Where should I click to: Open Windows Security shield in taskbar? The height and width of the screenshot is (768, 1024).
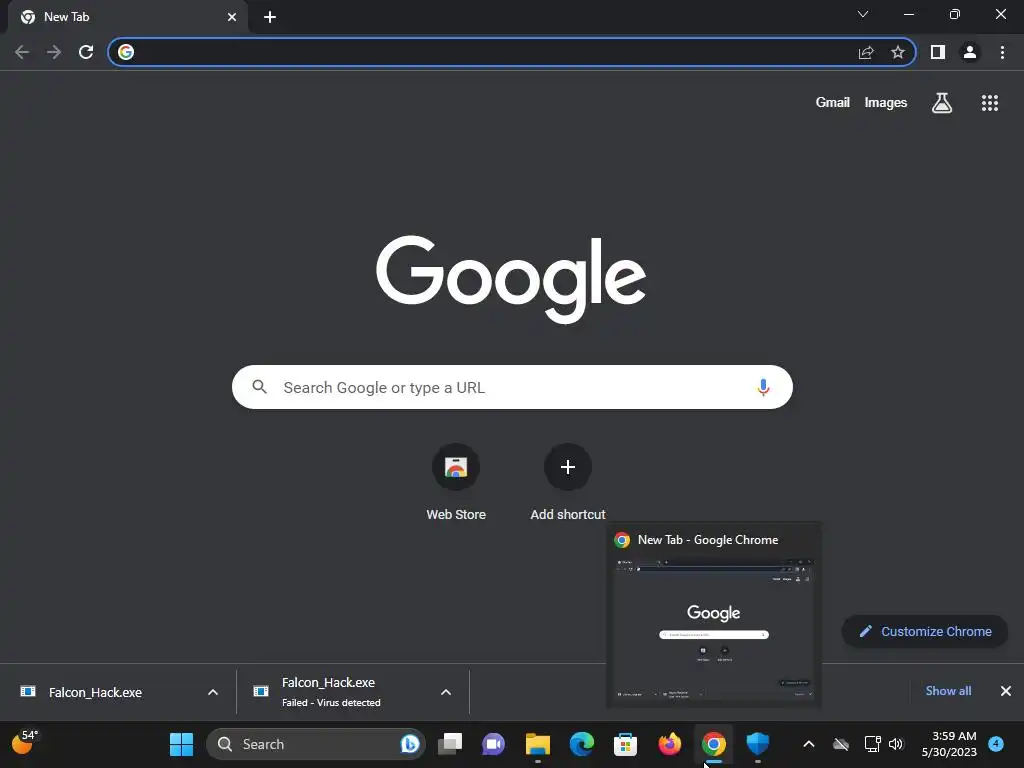click(758, 744)
